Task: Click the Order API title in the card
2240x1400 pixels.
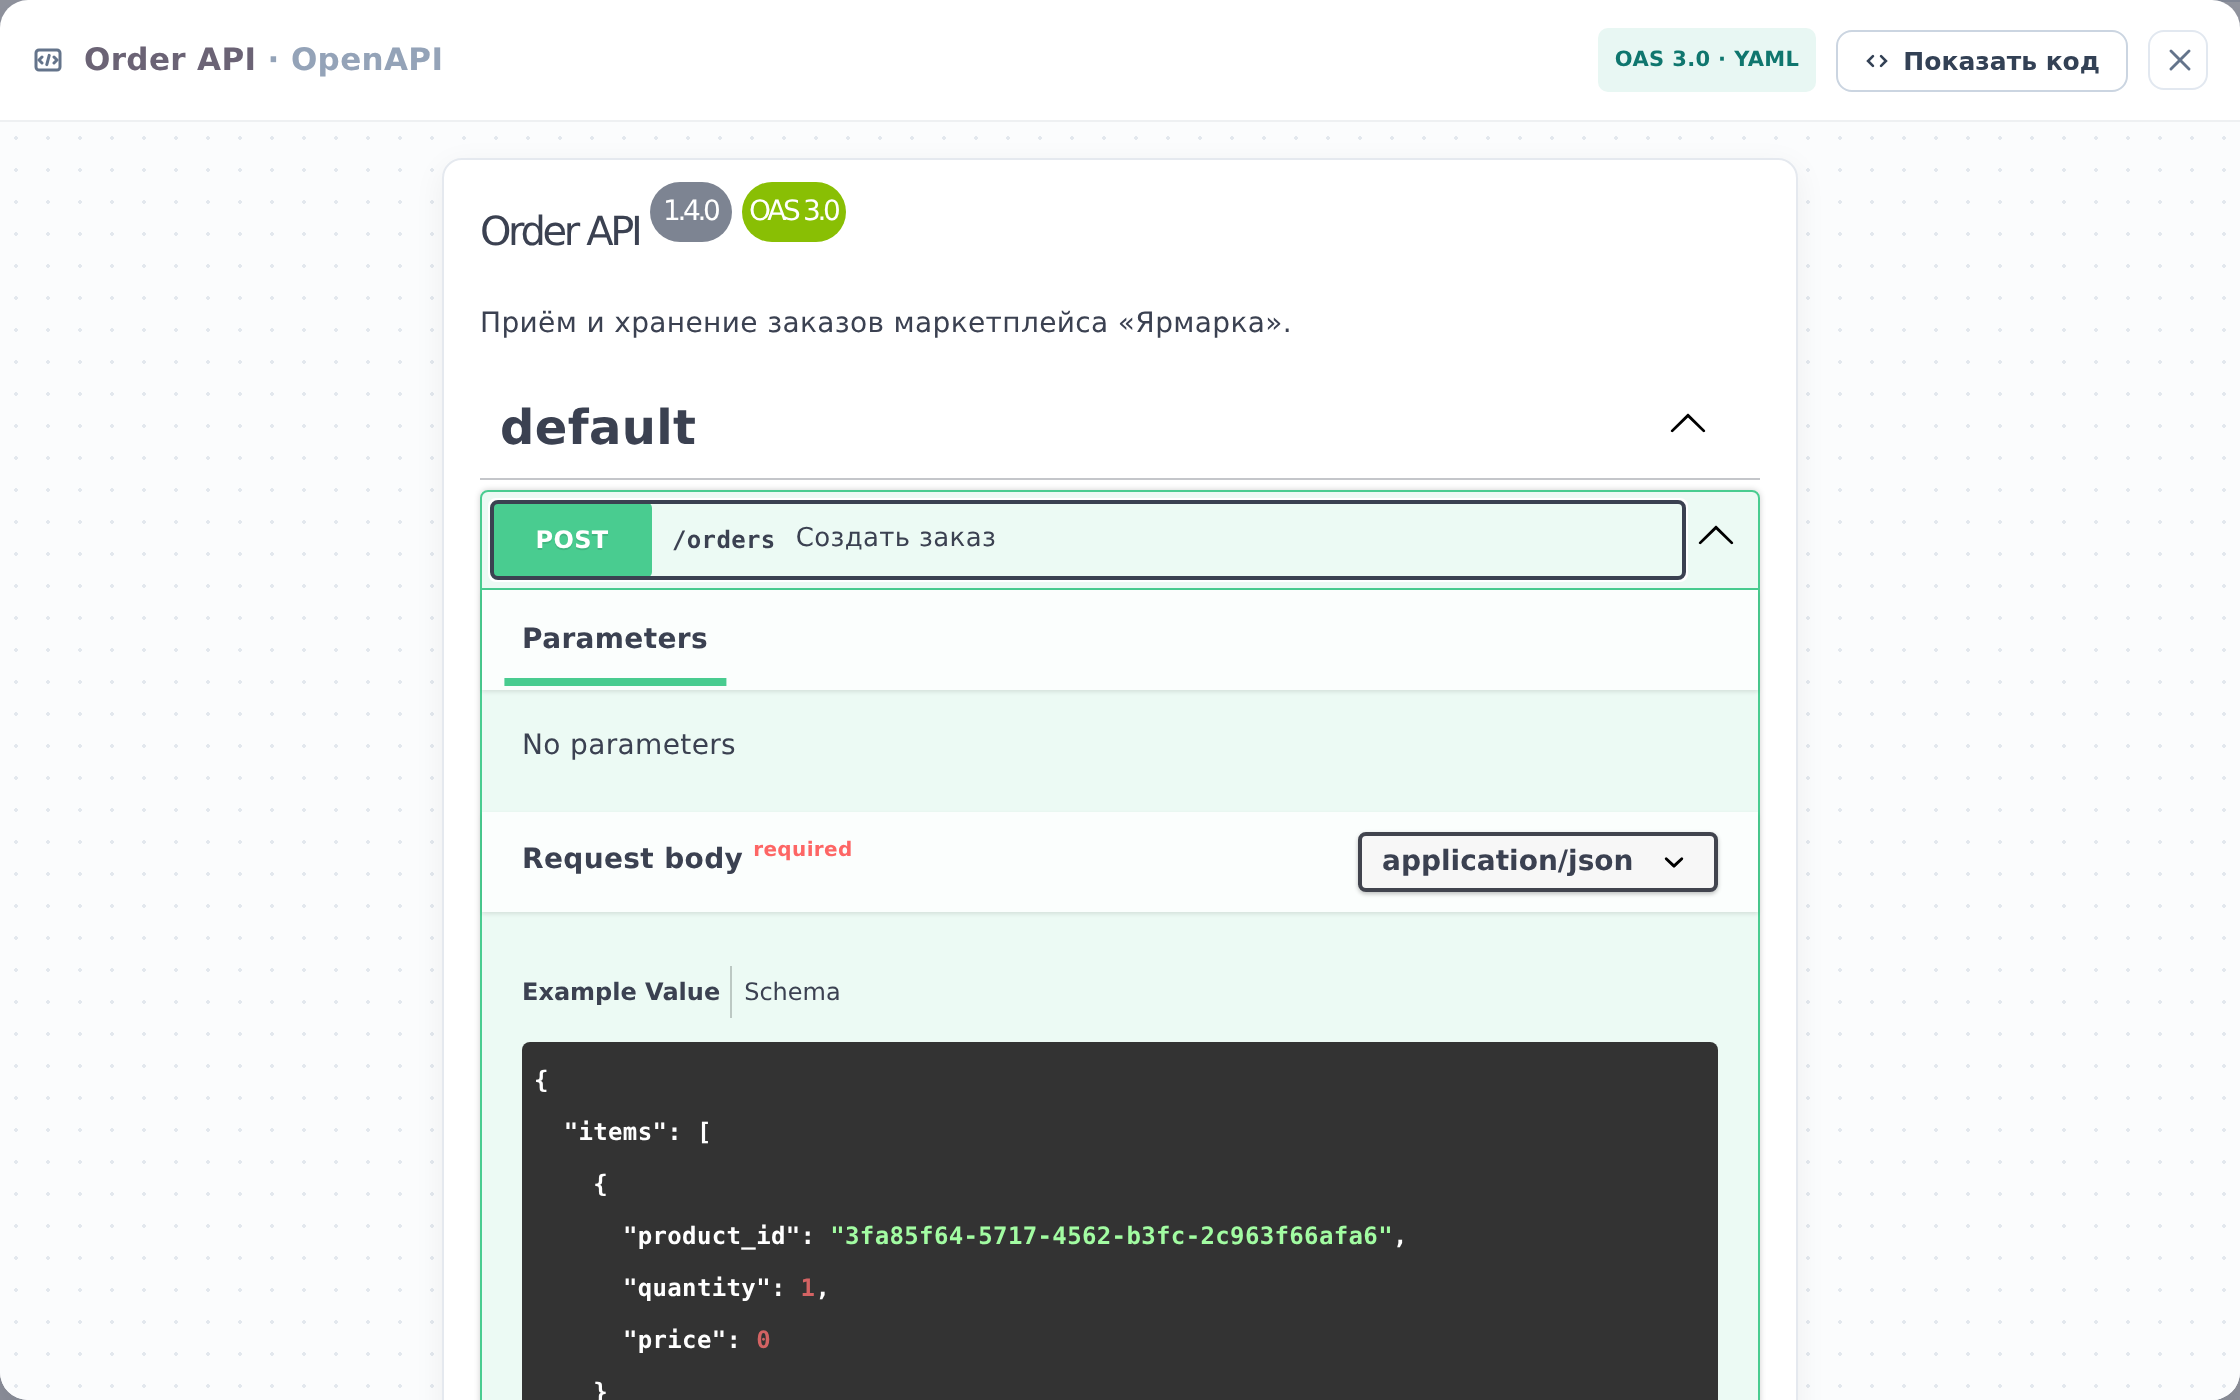Action: pyautogui.click(x=560, y=231)
